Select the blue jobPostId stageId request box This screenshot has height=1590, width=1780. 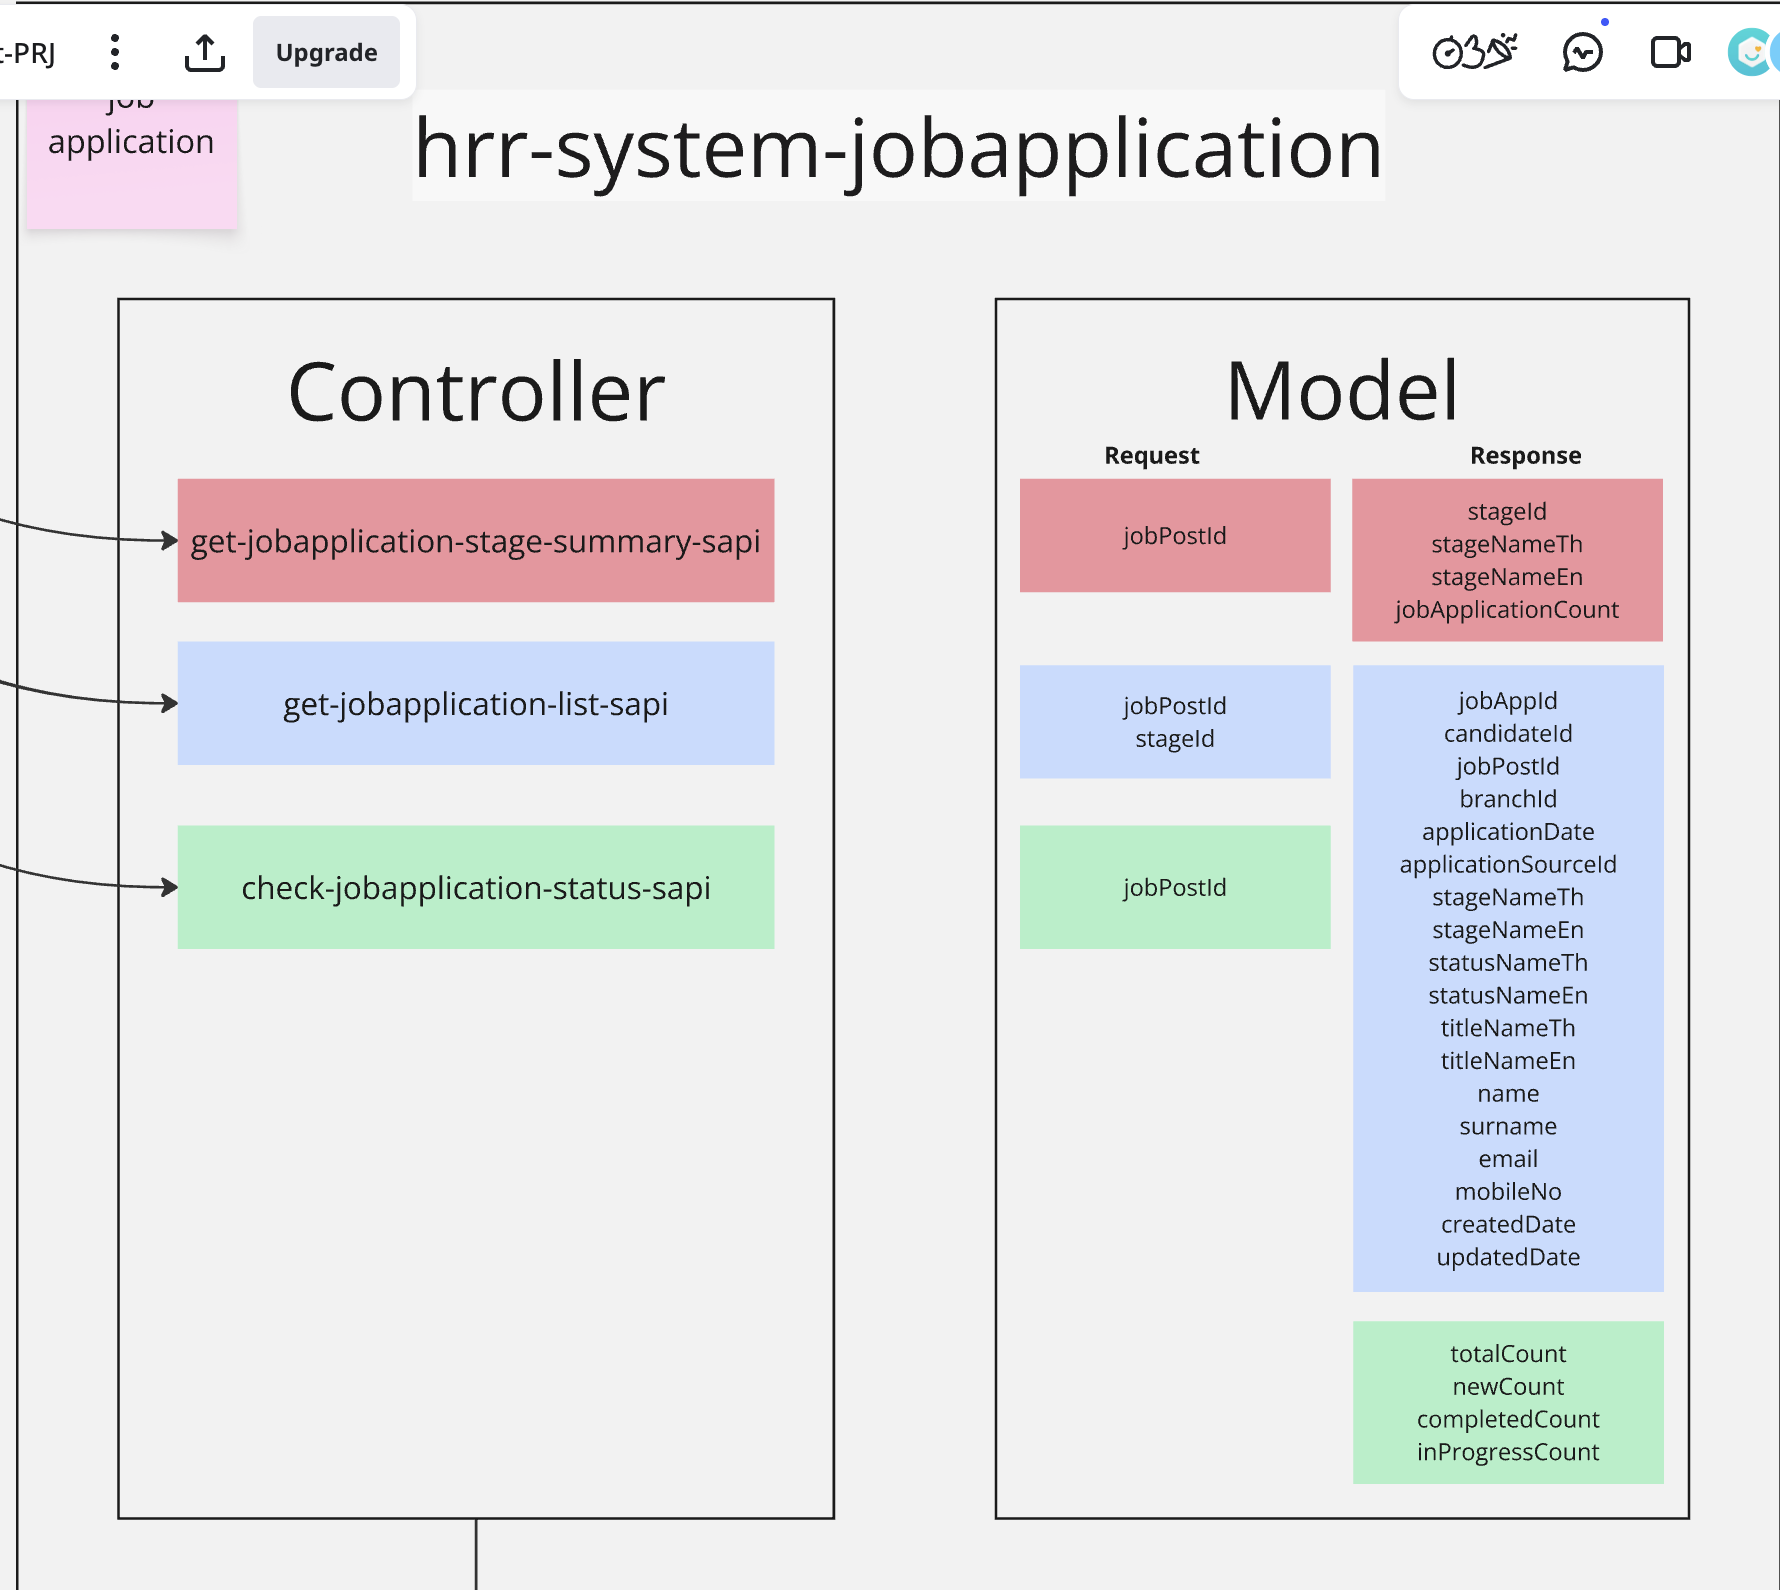(x=1175, y=722)
